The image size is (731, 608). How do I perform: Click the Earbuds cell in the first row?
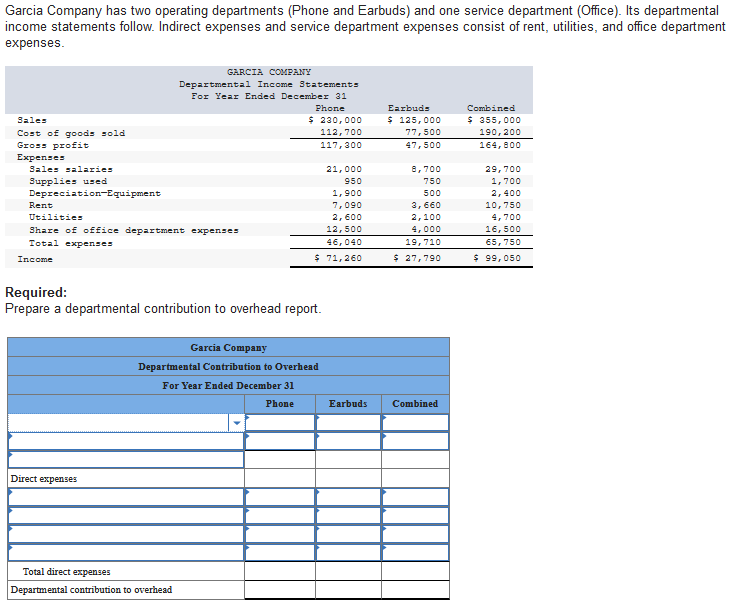coord(348,423)
